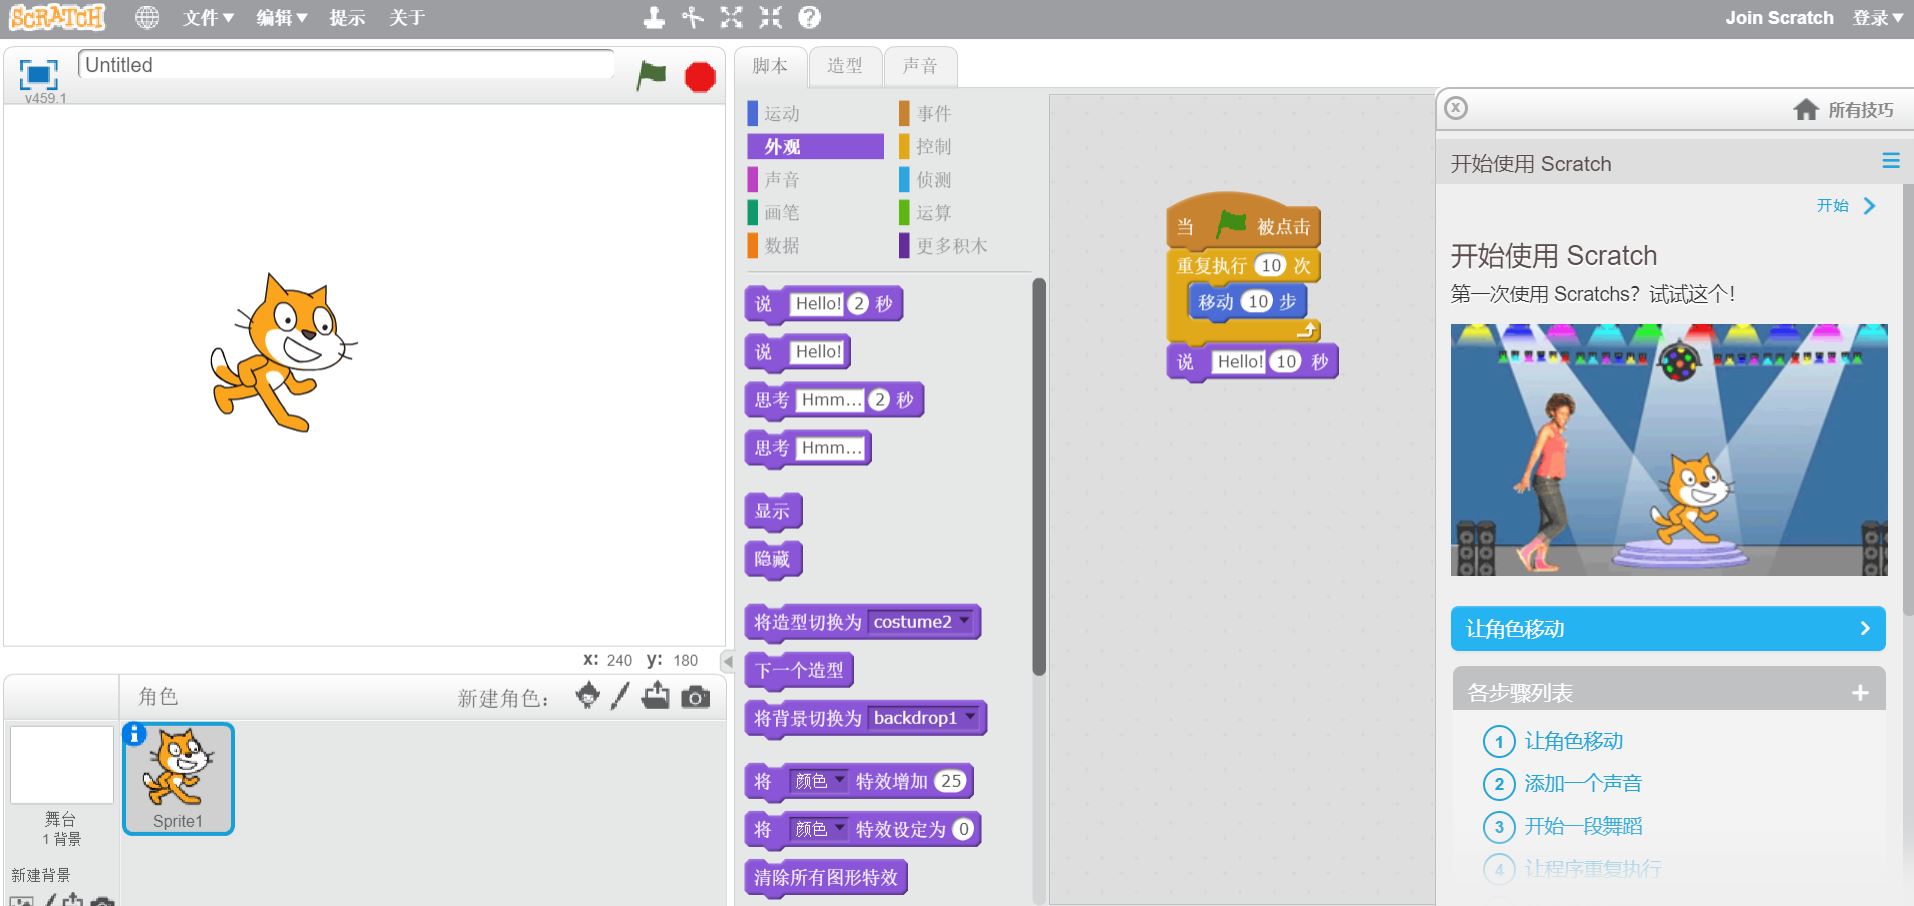The height and width of the screenshot is (906, 1914).
Task: Select the duplicate stamp tool
Action: pos(654,17)
